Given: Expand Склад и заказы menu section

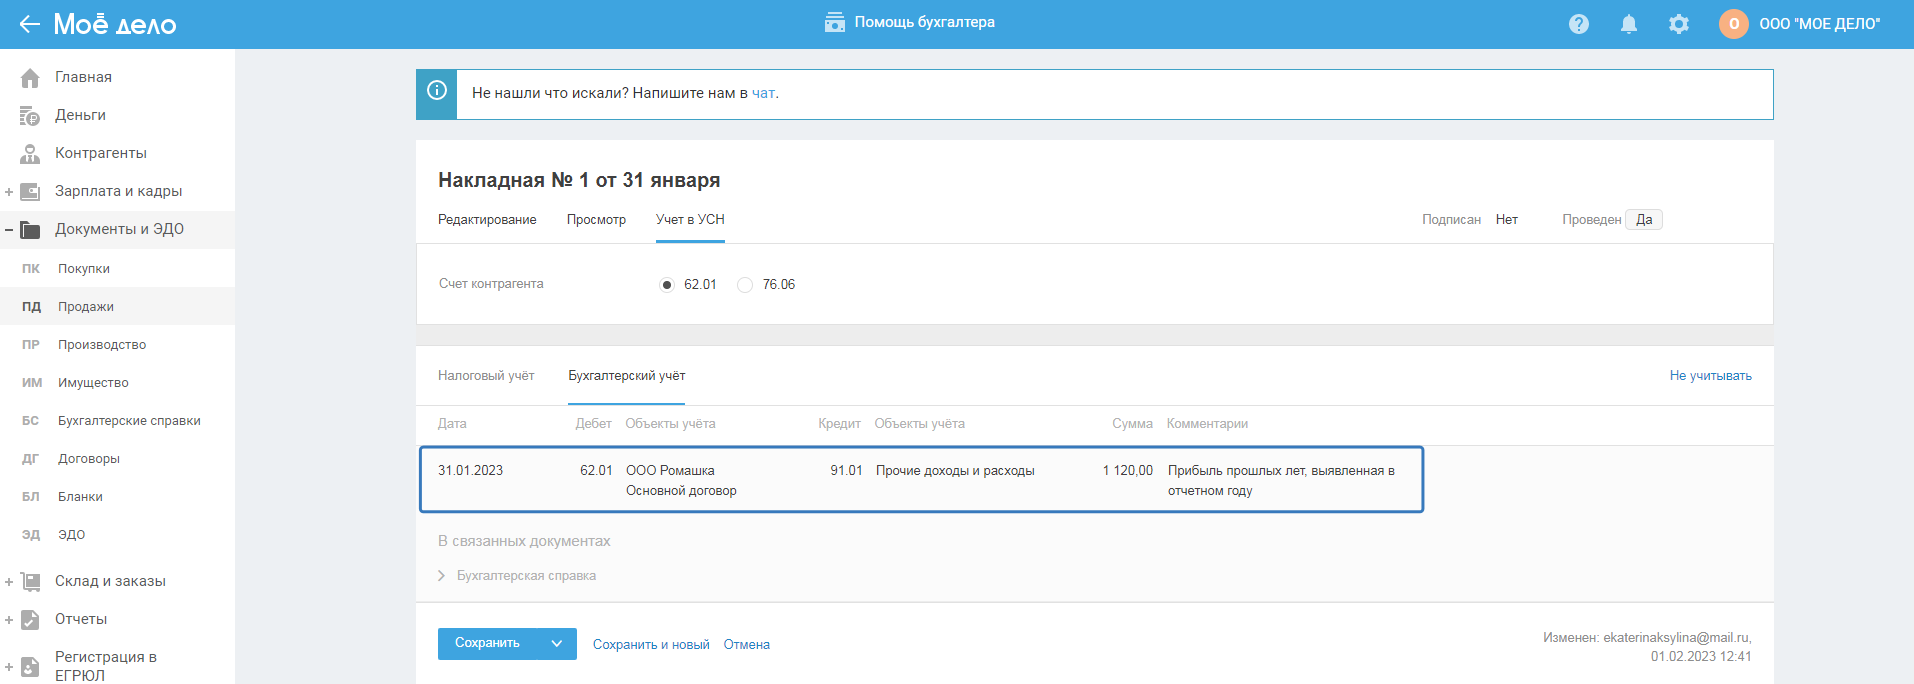Looking at the screenshot, I should tap(9, 582).
